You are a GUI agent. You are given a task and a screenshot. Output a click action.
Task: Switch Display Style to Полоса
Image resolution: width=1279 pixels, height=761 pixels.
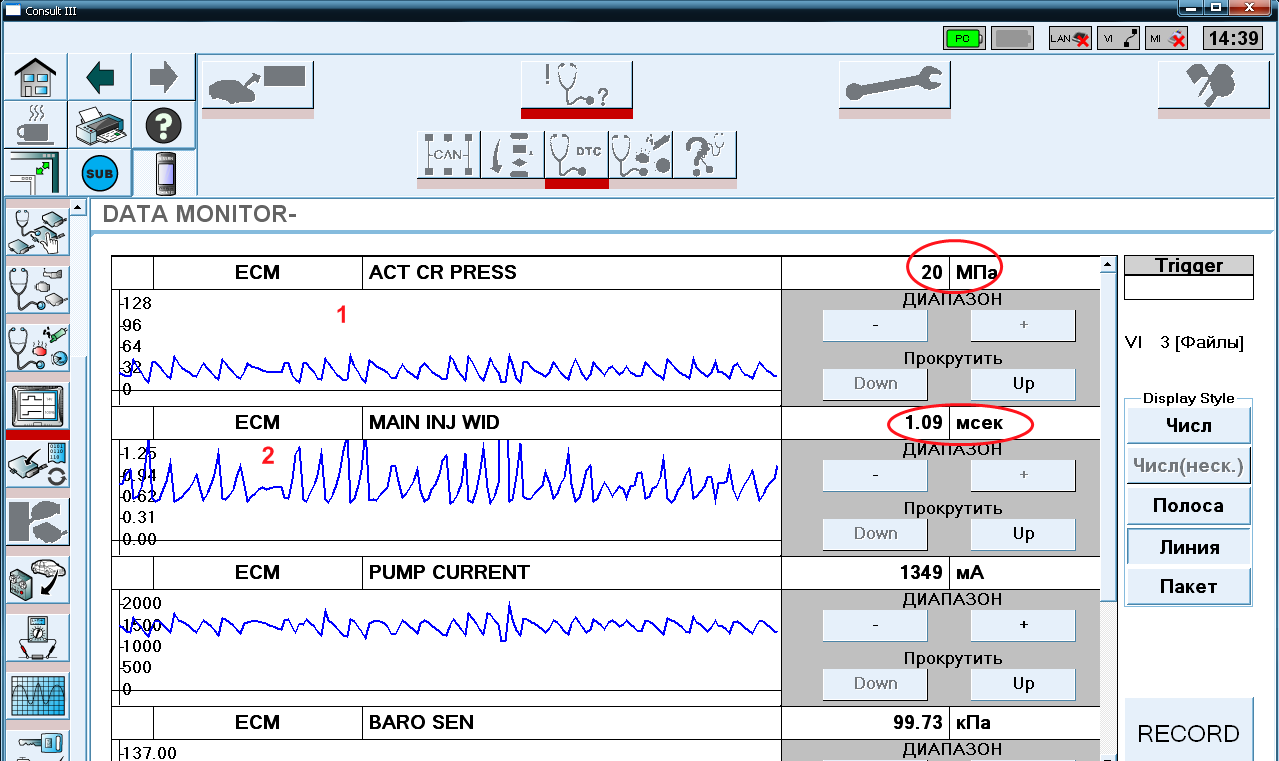(x=1189, y=506)
